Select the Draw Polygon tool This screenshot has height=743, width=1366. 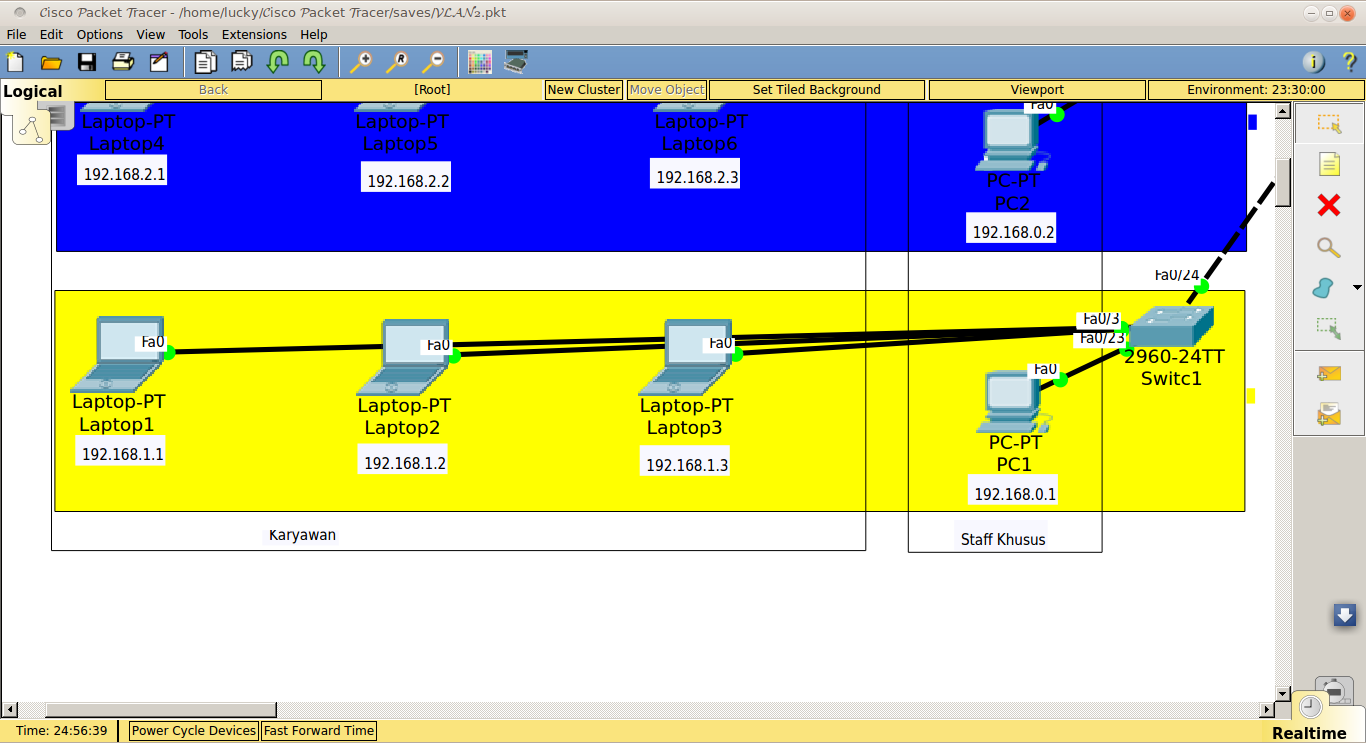pyautogui.click(x=1322, y=288)
